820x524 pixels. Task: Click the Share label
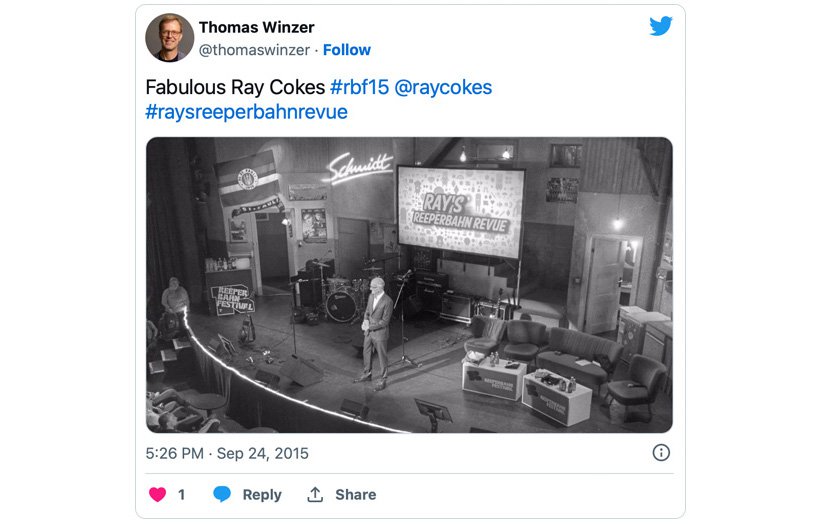[x=356, y=494]
